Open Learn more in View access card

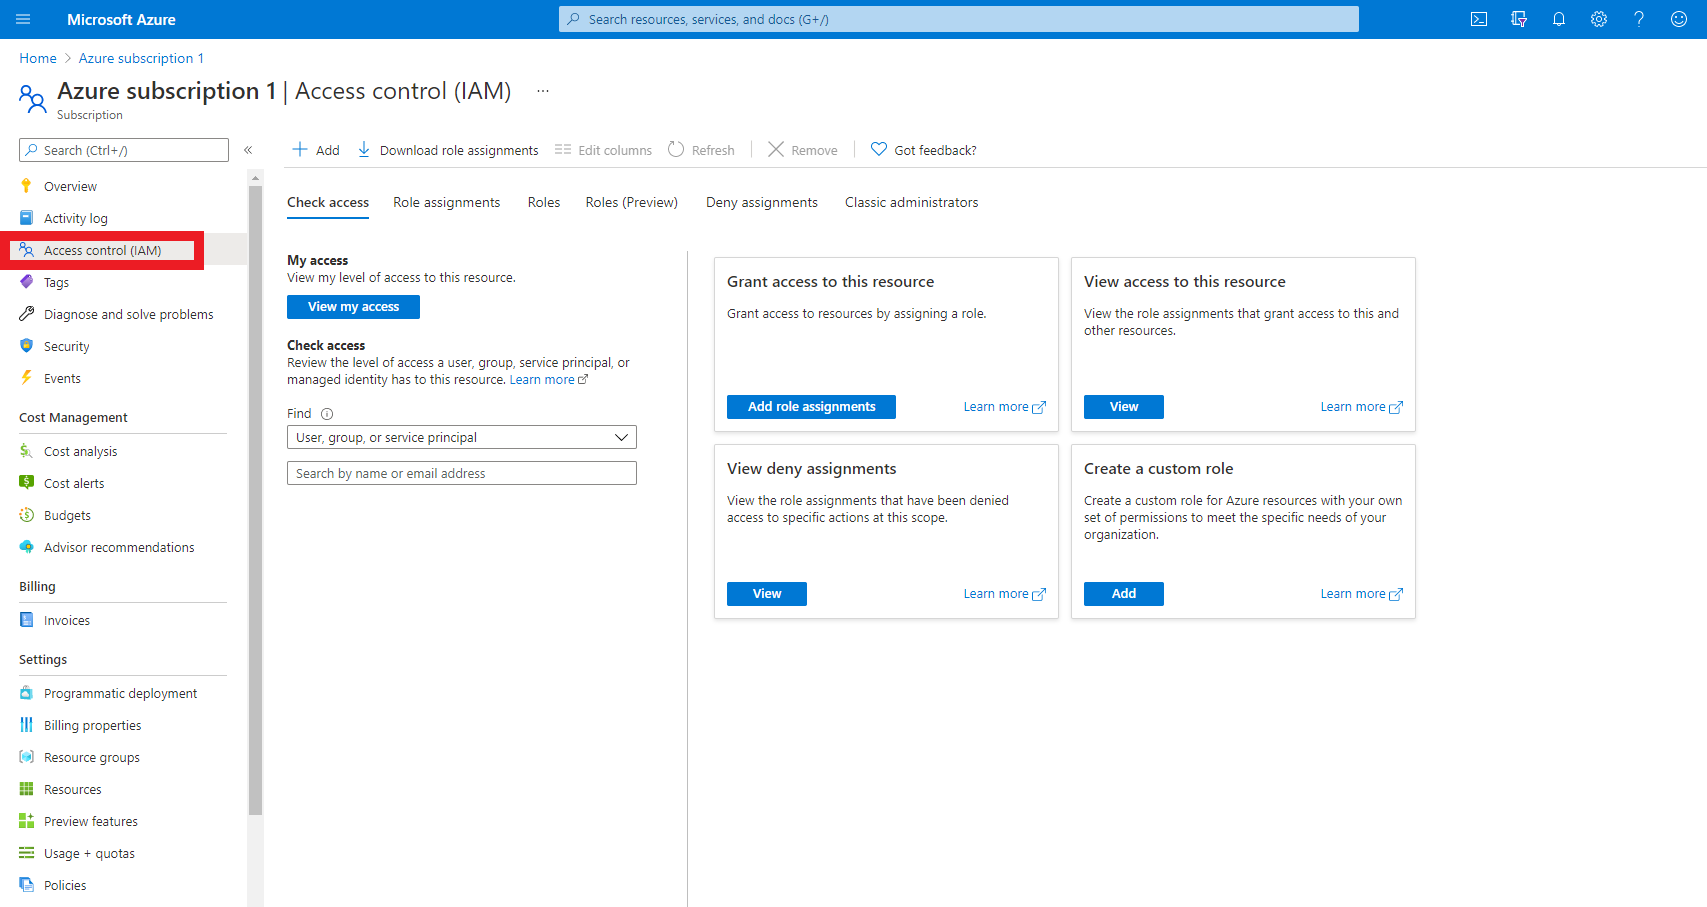click(x=1361, y=407)
